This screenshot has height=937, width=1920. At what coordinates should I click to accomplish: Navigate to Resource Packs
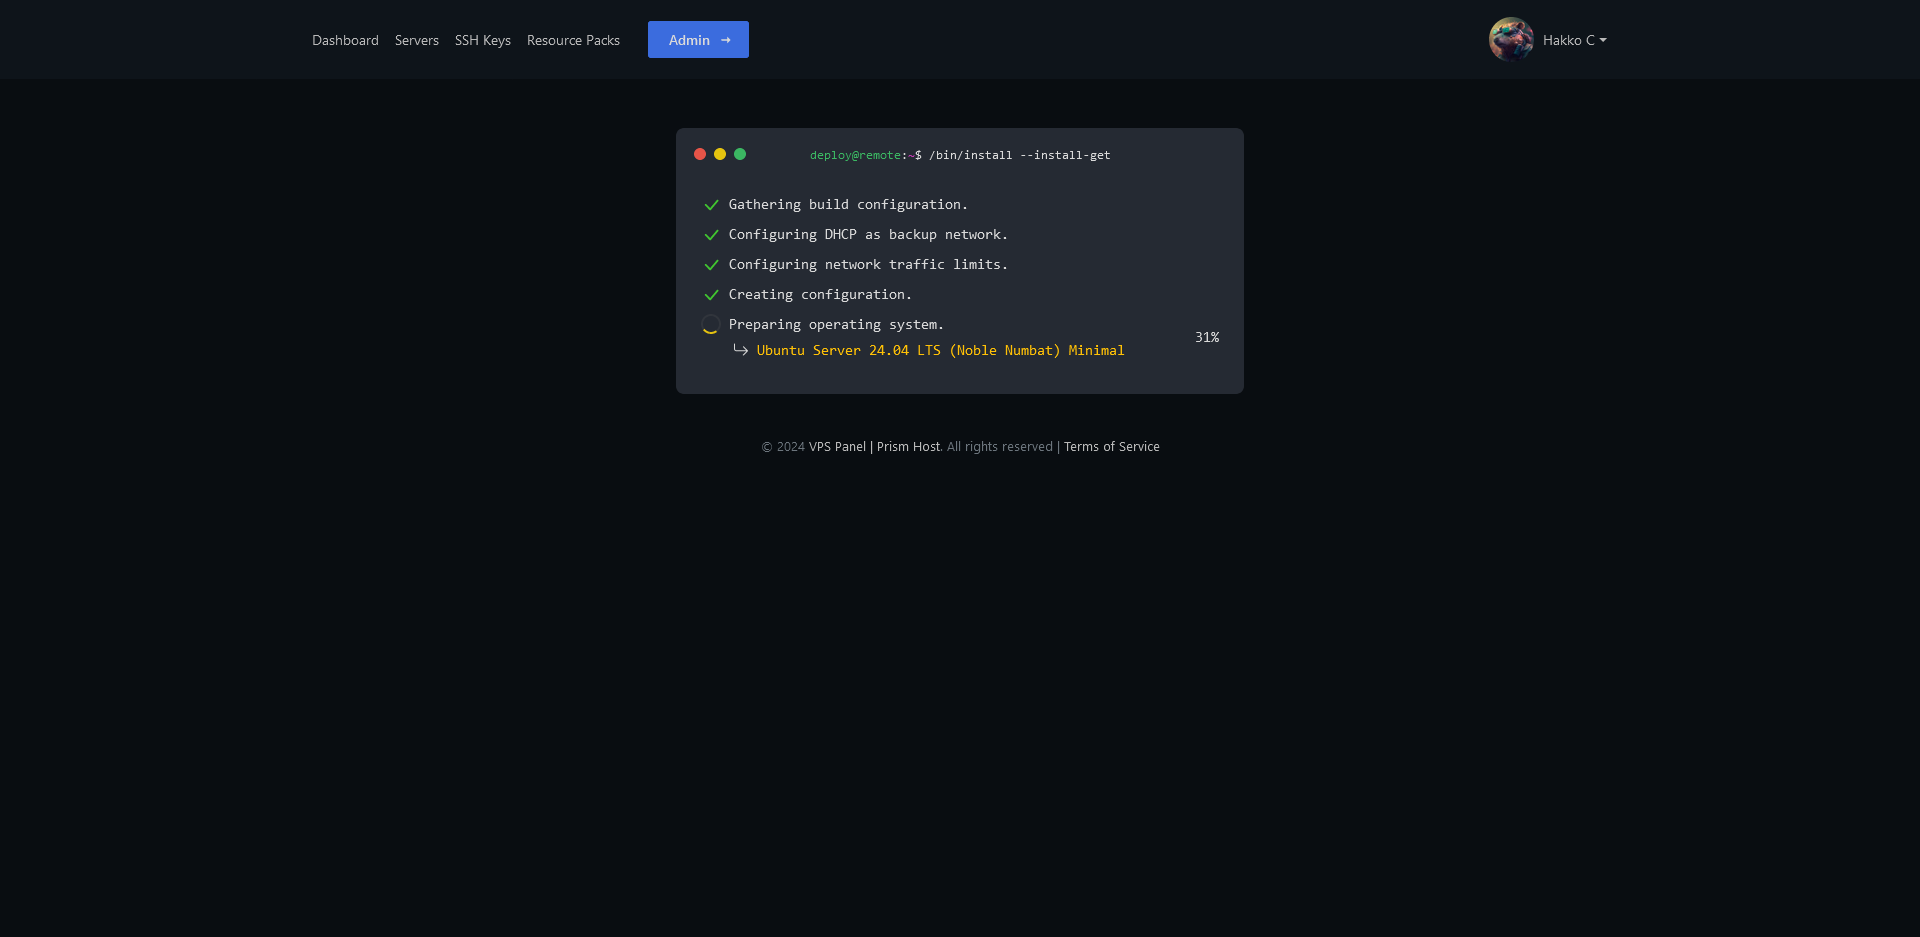pyautogui.click(x=573, y=40)
